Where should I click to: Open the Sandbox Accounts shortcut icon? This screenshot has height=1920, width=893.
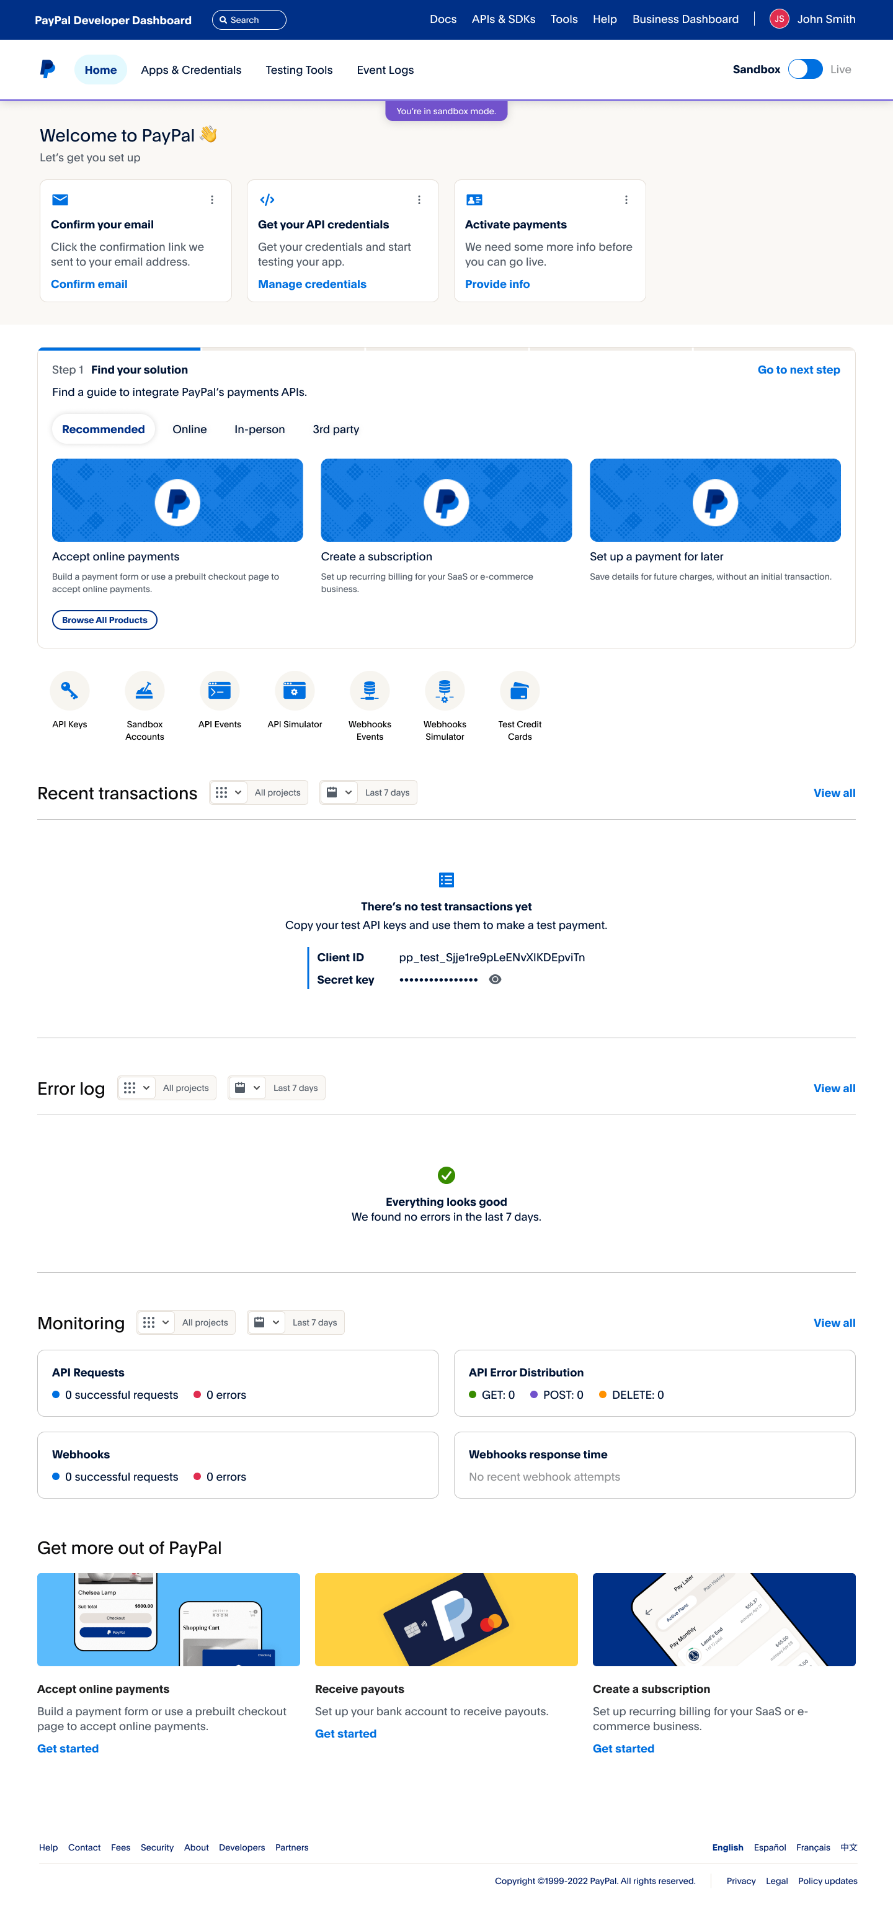click(145, 691)
